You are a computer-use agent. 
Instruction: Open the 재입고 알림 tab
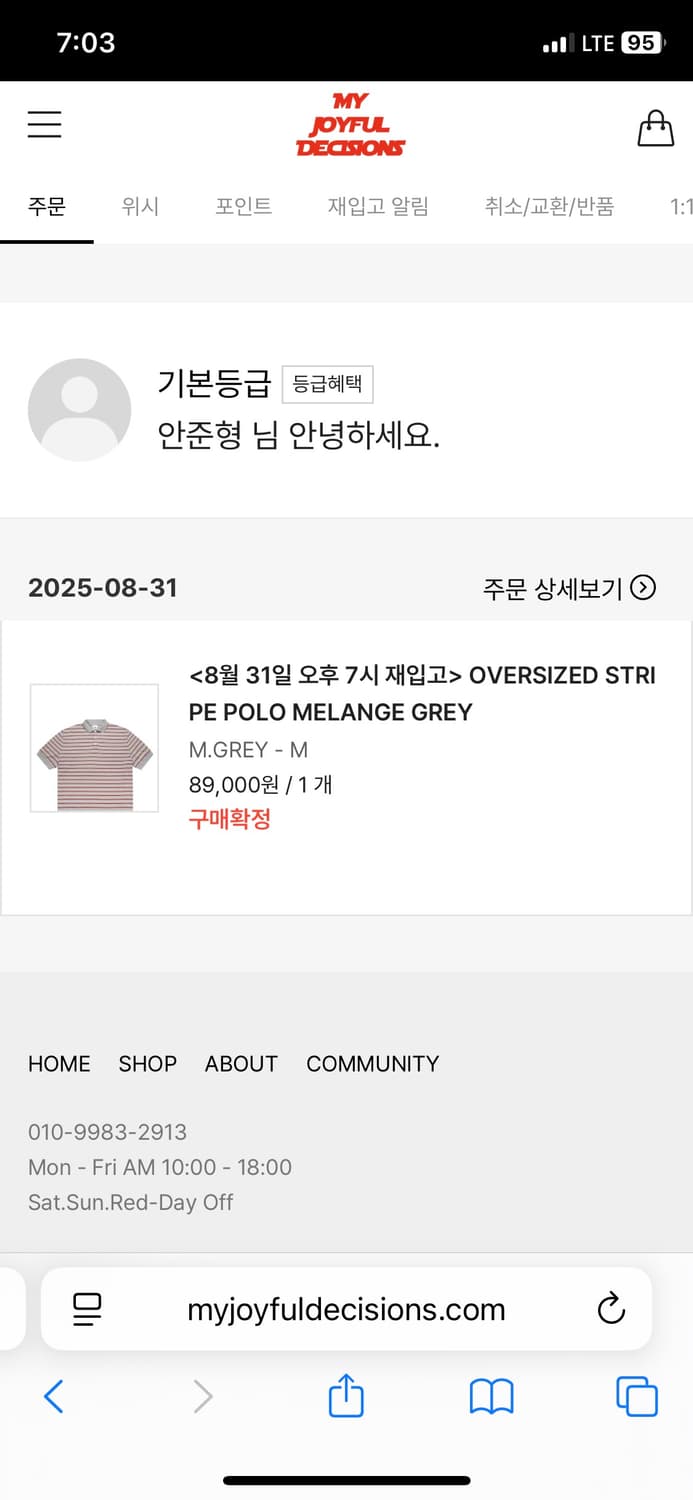tap(378, 207)
